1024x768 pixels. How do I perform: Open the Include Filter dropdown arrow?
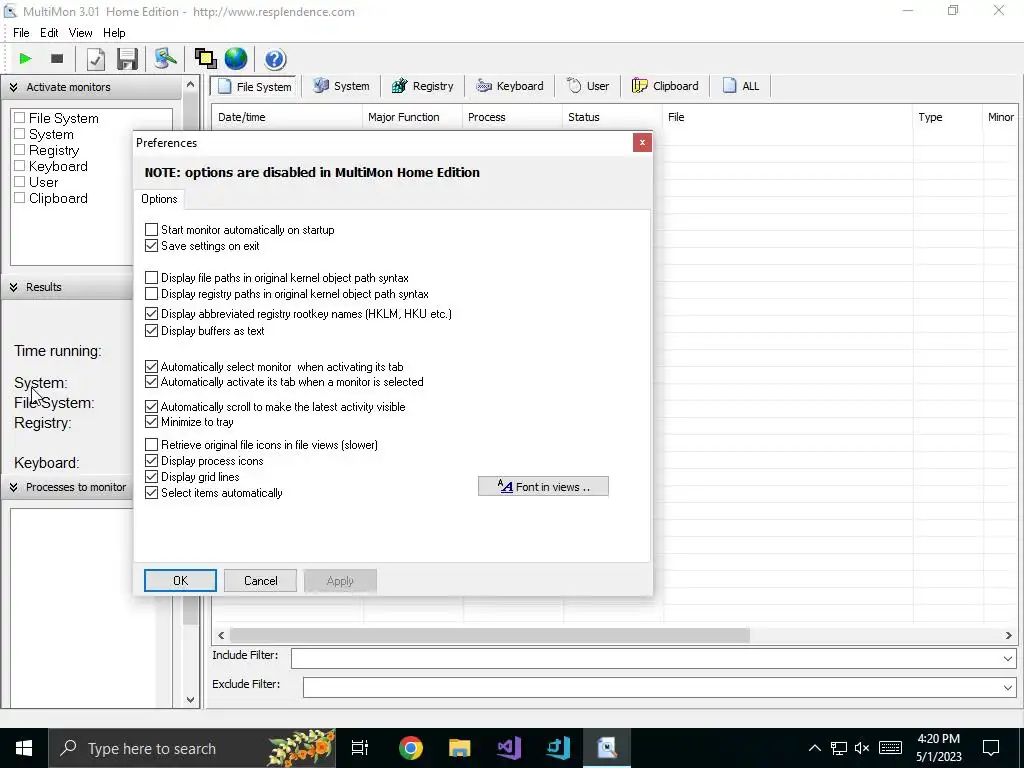1008,658
